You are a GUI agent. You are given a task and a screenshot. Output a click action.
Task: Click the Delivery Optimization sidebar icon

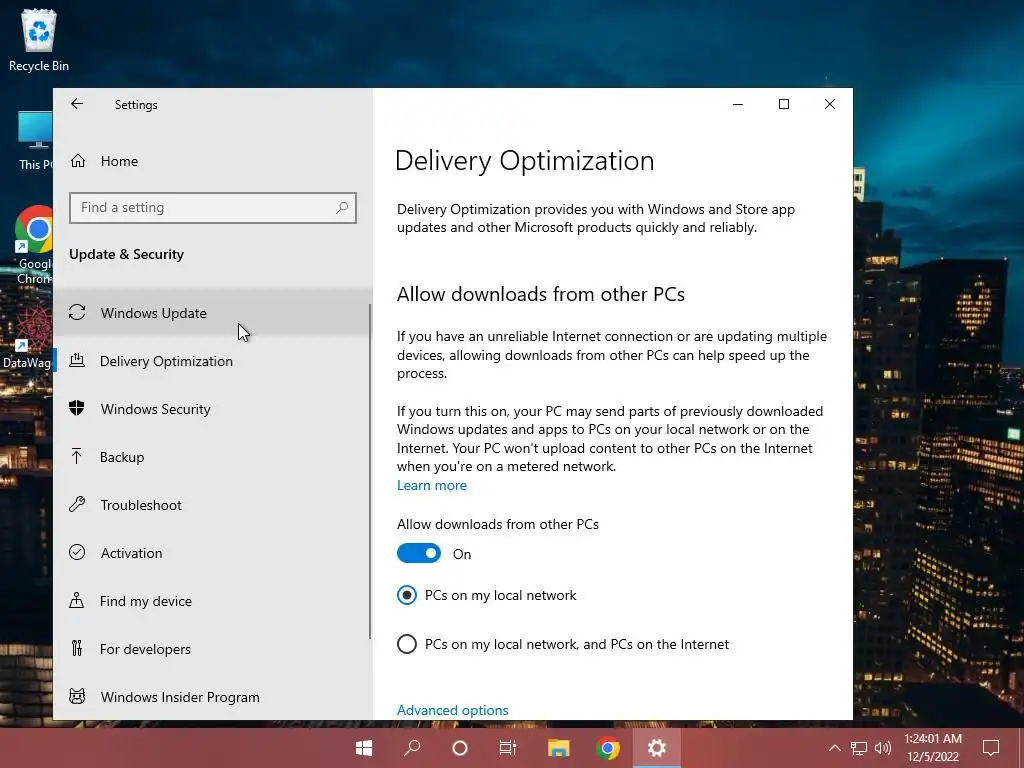click(77, 360)
